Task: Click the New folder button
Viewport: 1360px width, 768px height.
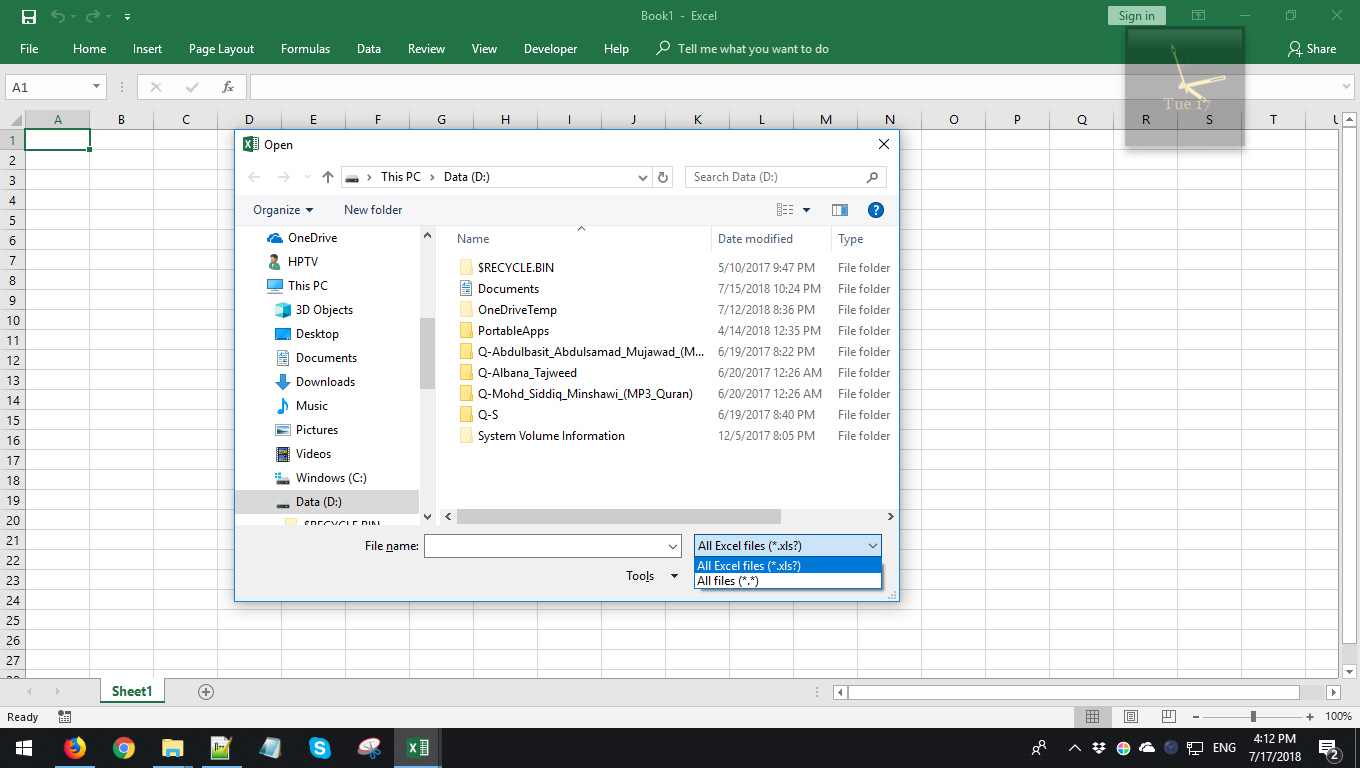Action: pyautogui.click(x=373, y=210)
